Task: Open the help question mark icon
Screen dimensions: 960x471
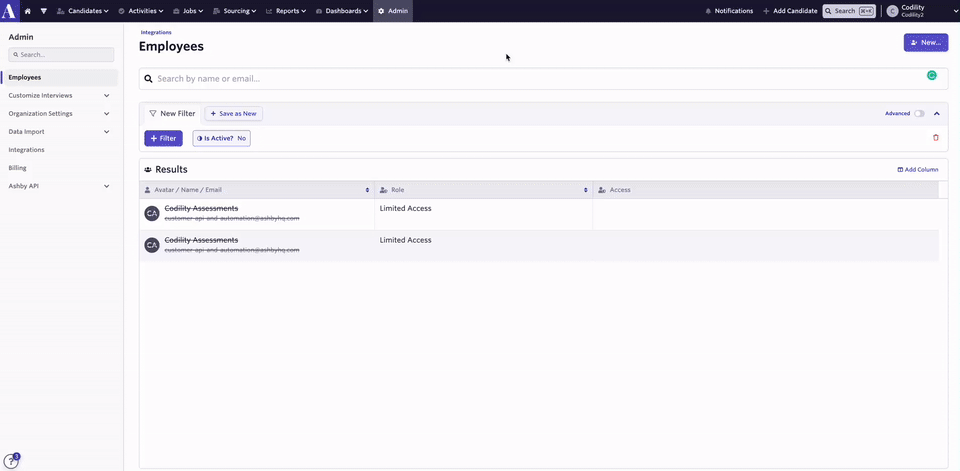Action: tap(11, 461)
